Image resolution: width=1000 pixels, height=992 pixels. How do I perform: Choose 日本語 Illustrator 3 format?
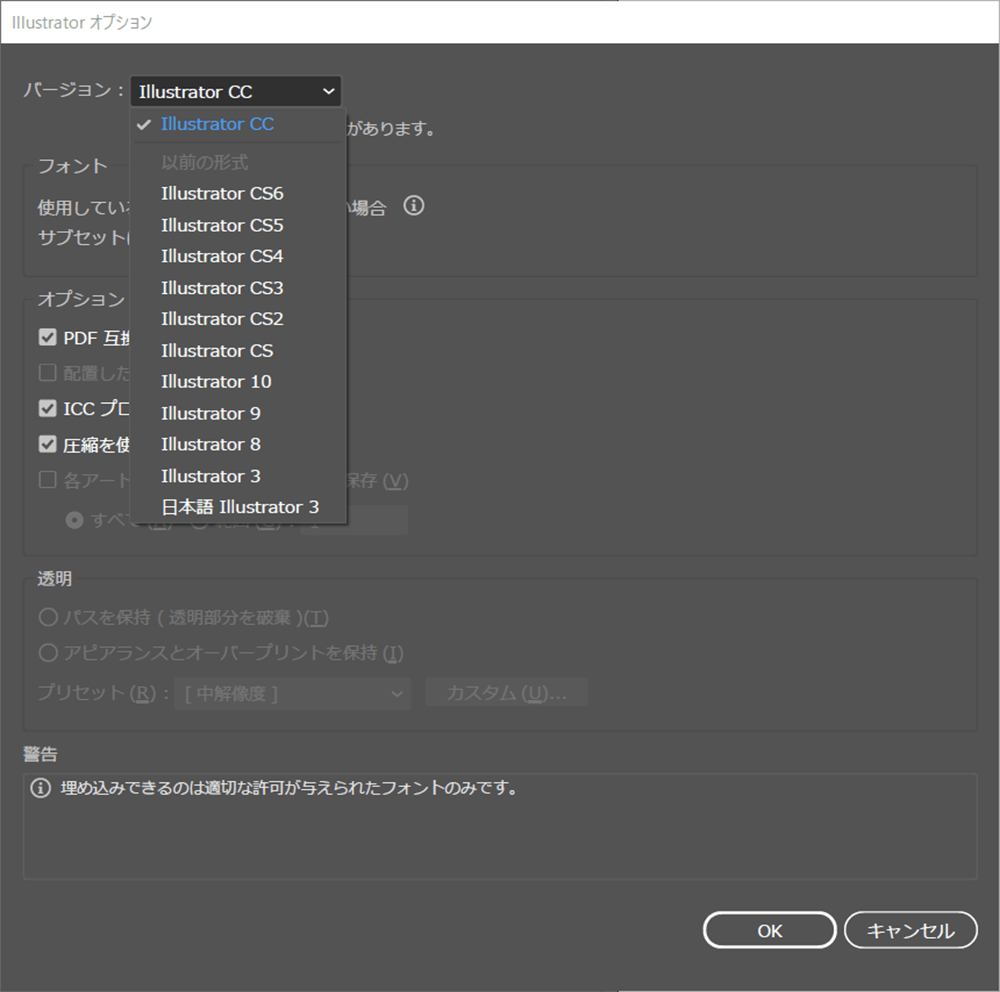click(239, 507)
